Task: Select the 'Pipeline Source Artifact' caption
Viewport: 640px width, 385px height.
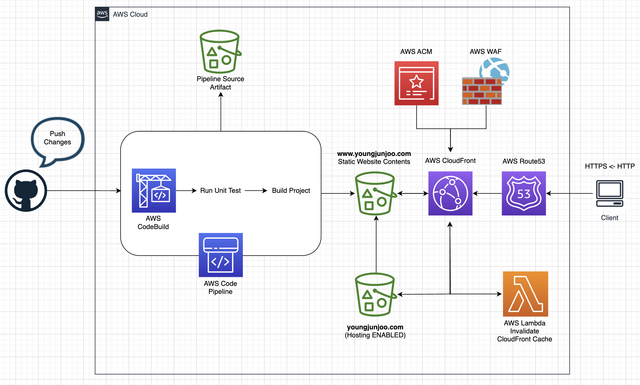Action: [x=220, y=83]
